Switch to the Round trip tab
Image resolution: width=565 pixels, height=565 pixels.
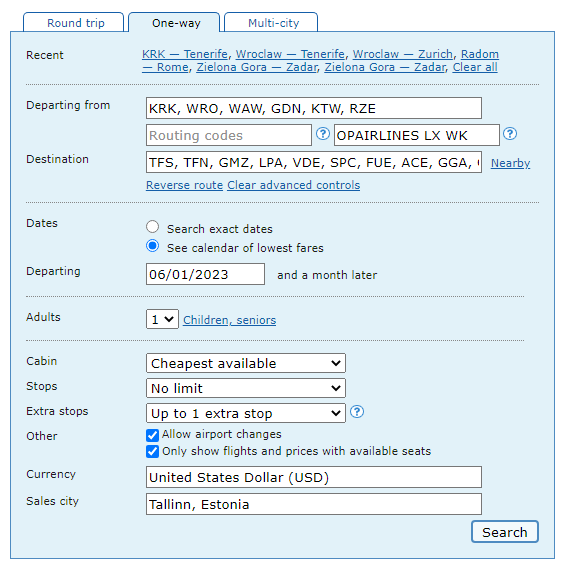tap(74, 23)
